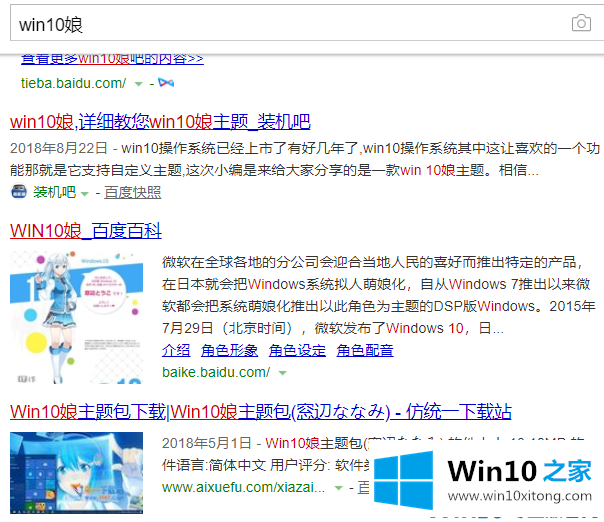Click the Win10娘 theme pack desktop thumbnail

[x=76, y=473]
